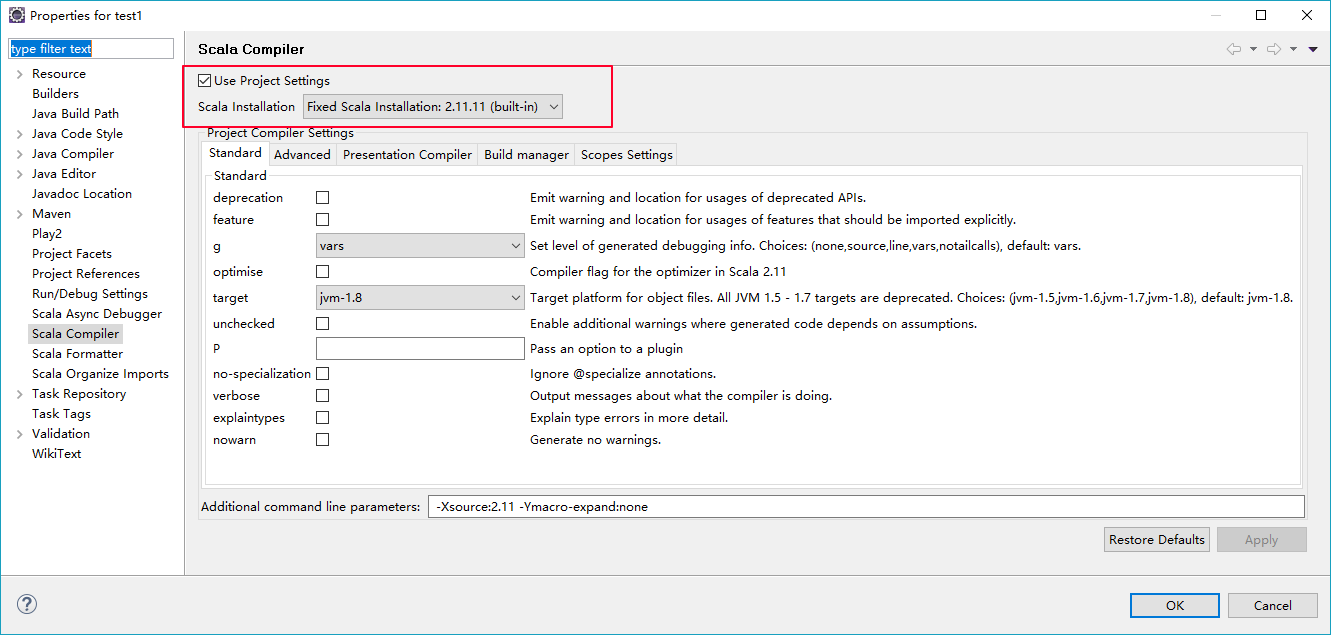Select Project Facets in the tree
Viewport: 1331px width, 635px height.
coord(72,254)
